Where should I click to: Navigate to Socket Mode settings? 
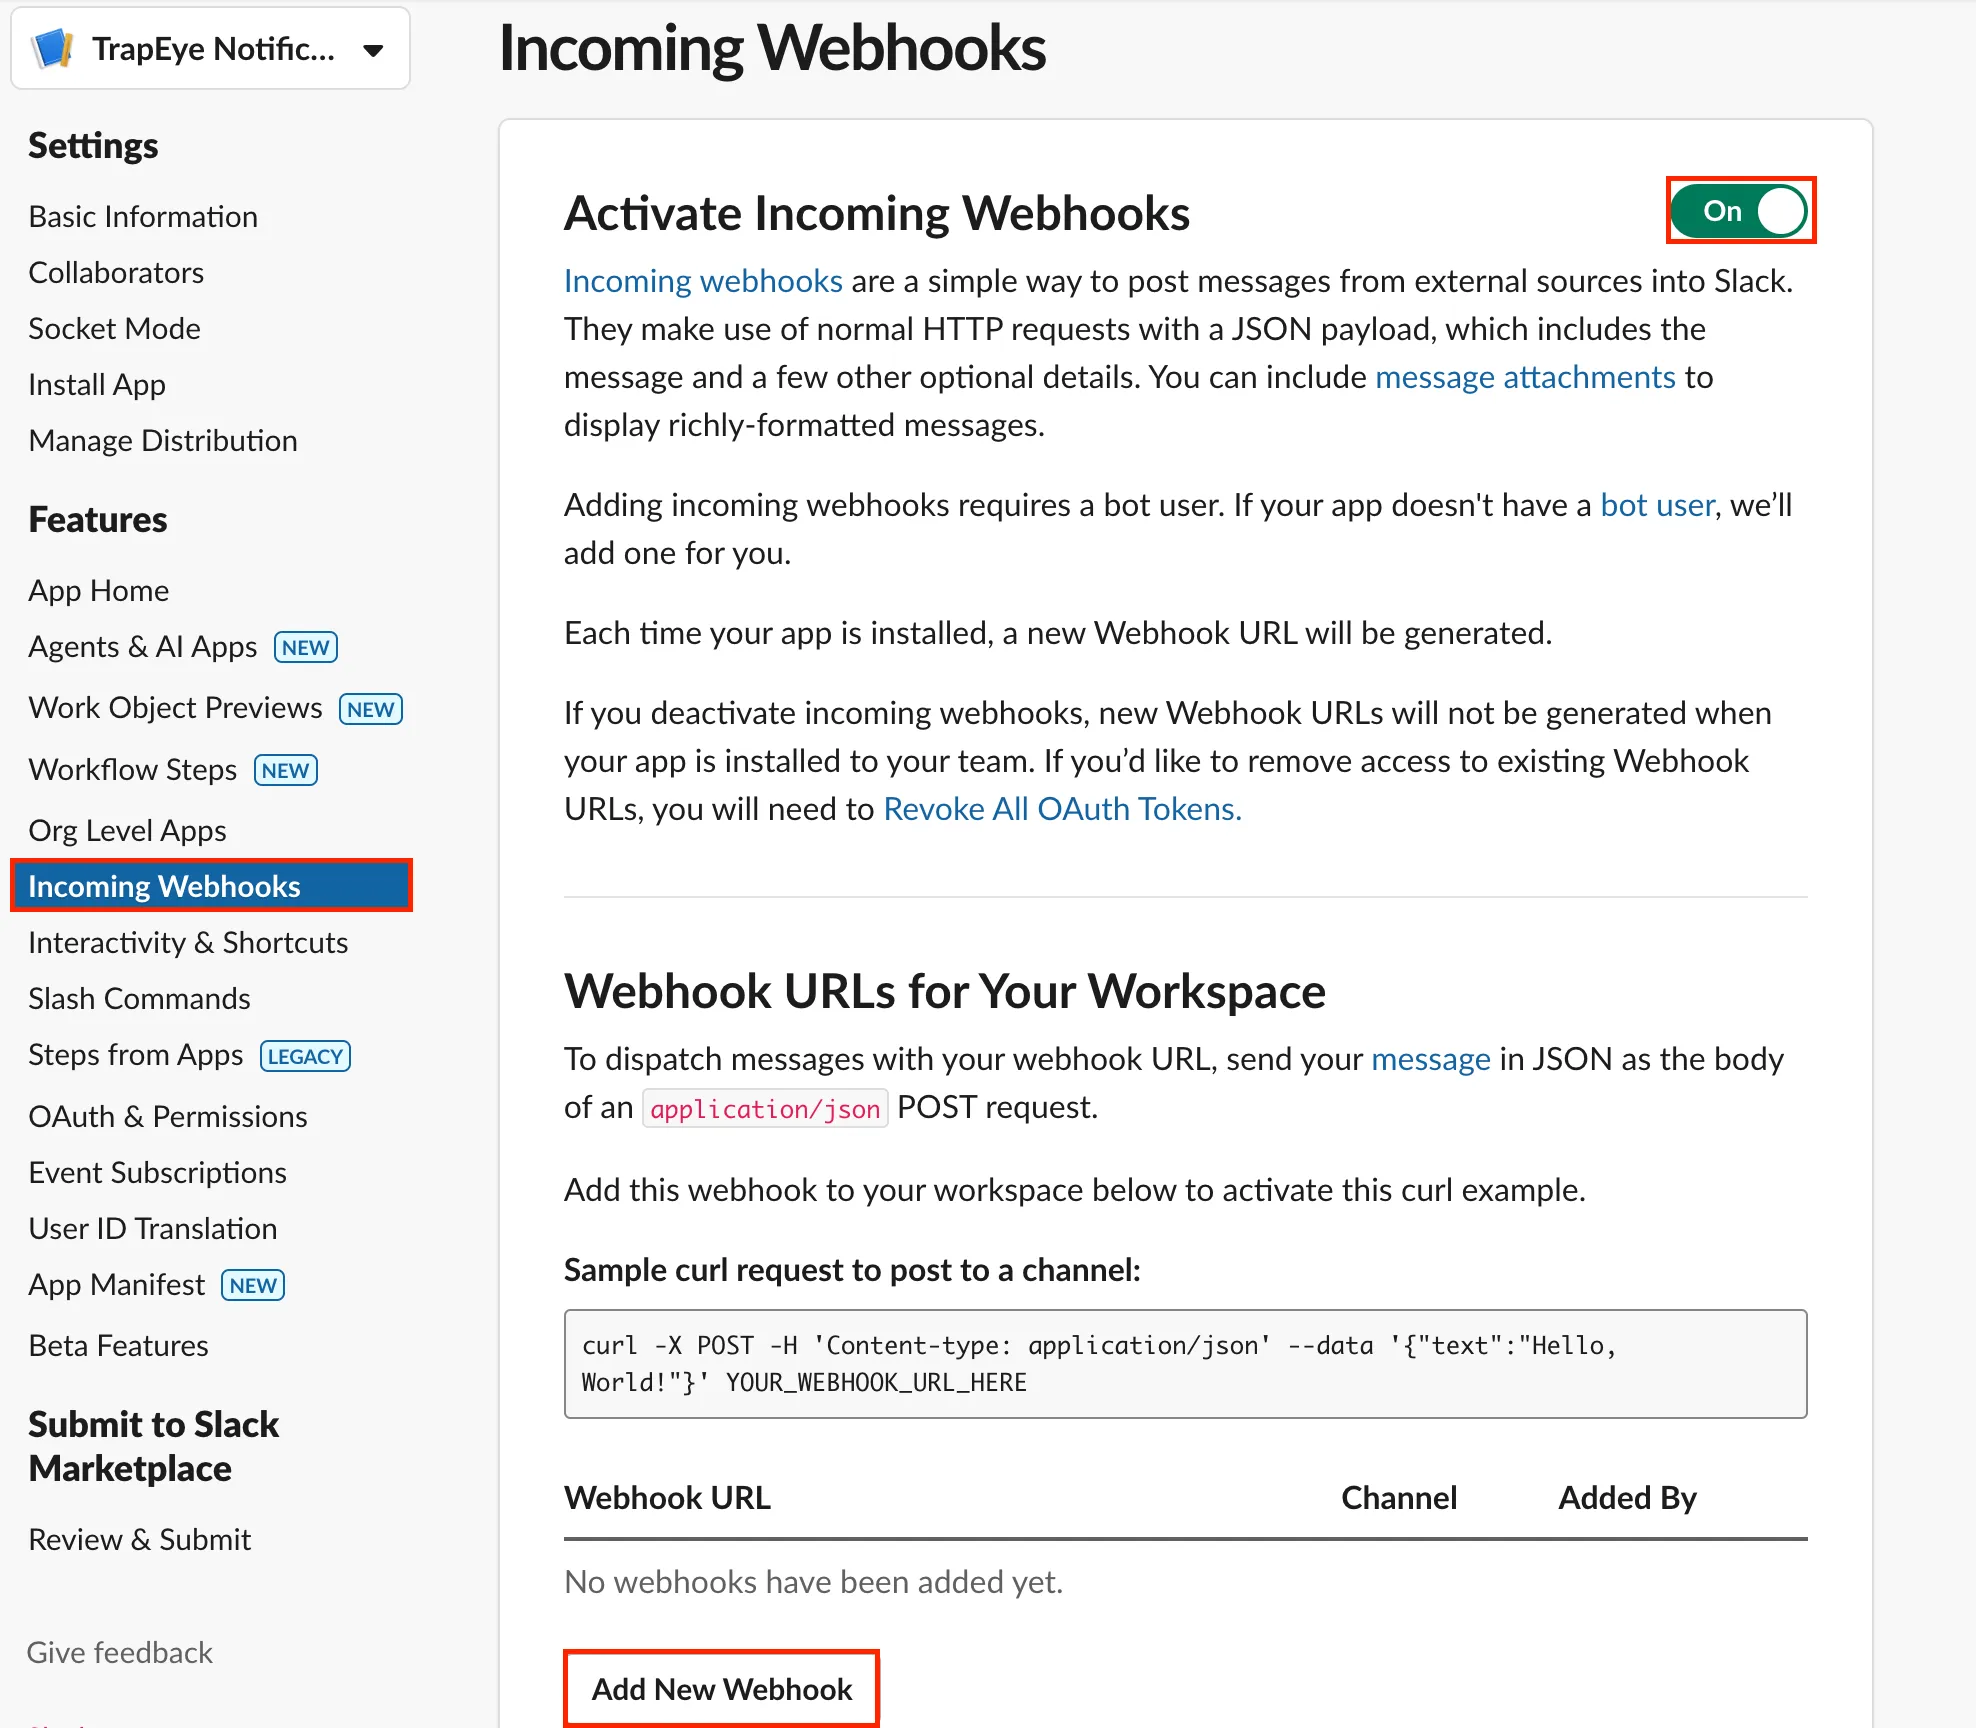coord(114,328)
